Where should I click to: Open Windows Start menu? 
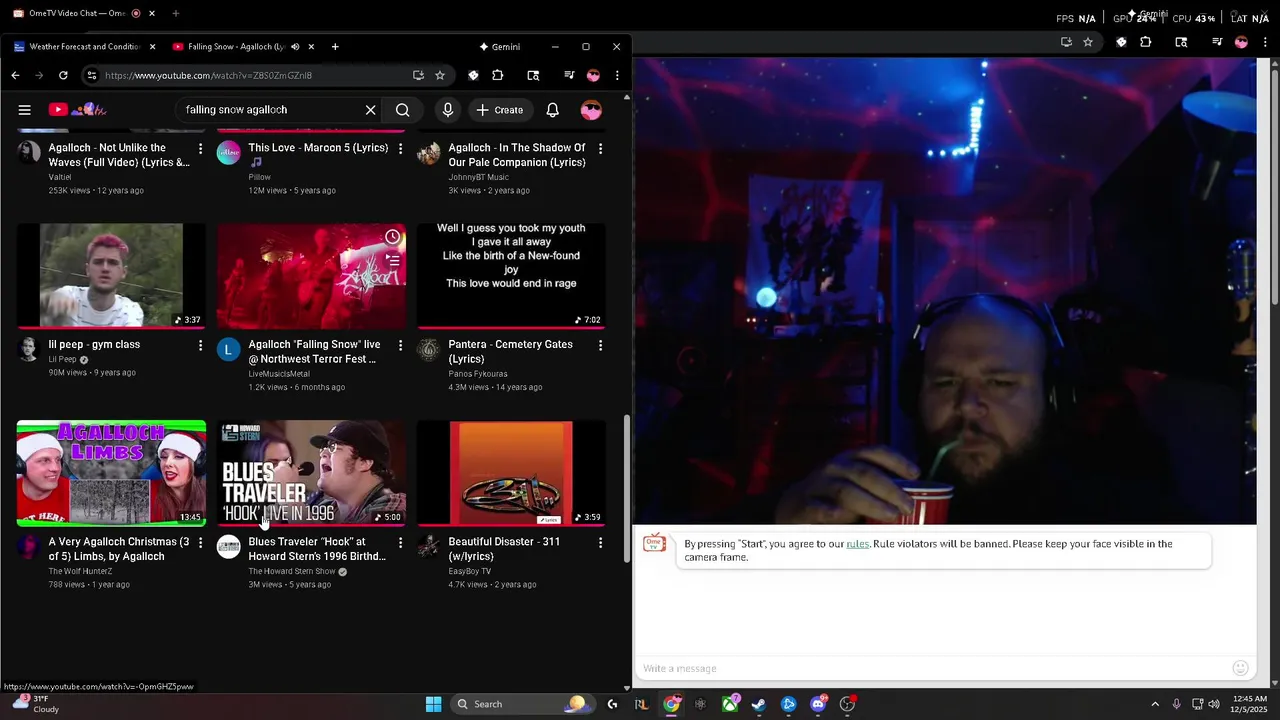pos(433,704)
